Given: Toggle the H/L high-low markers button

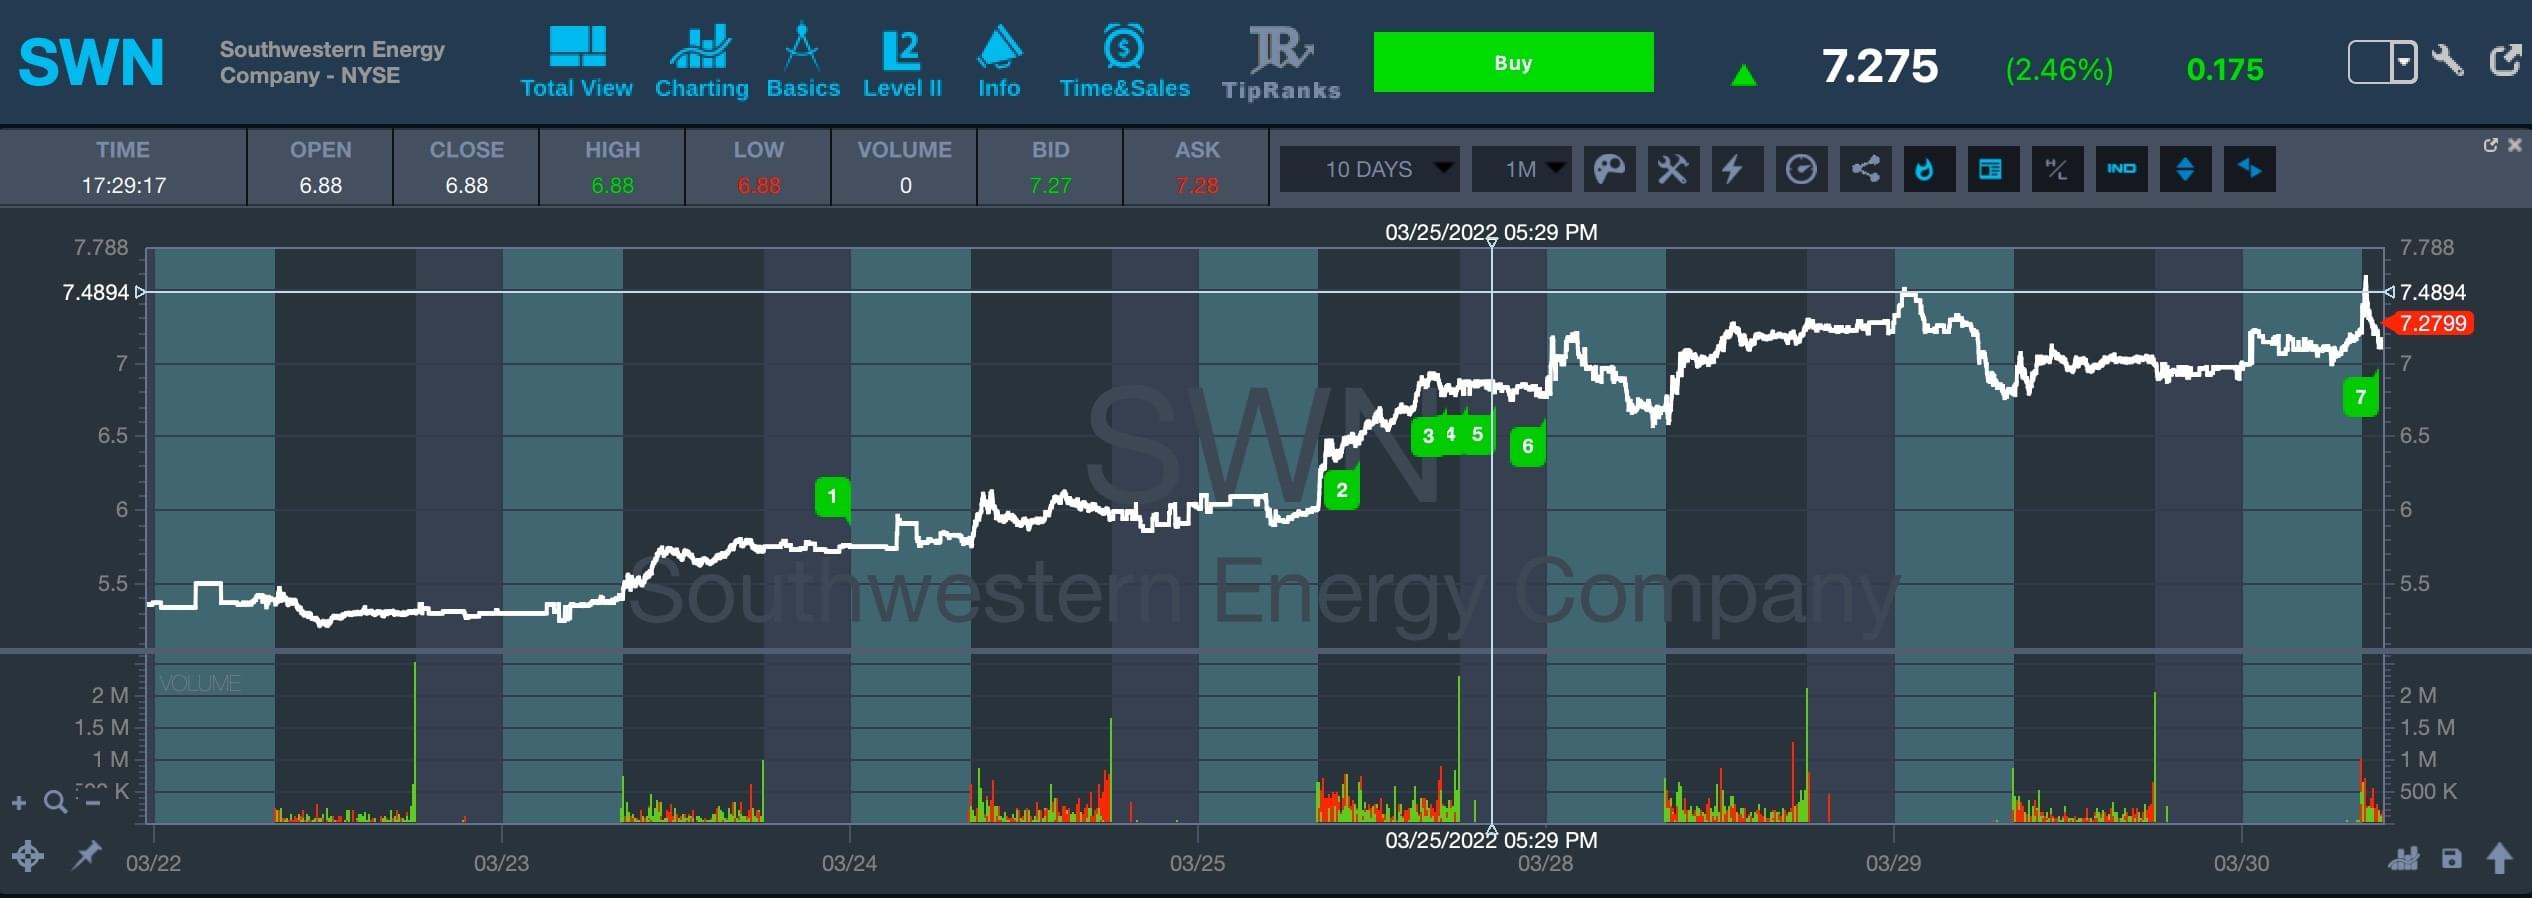Looking at the screenshot, I should coord(2056,169).
